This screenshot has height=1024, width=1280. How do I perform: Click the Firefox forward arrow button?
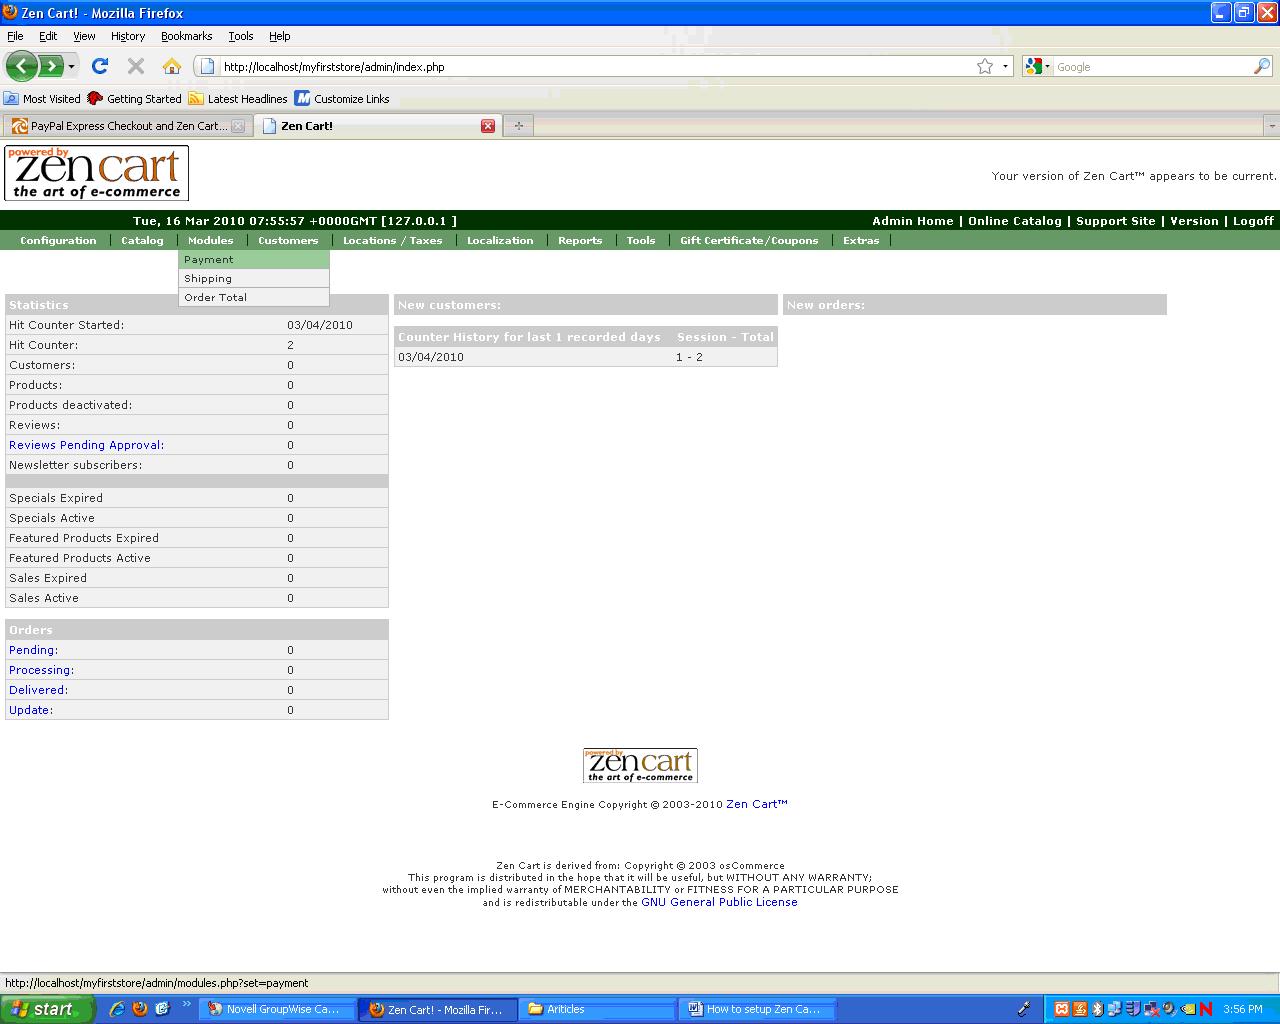point(50,66)
